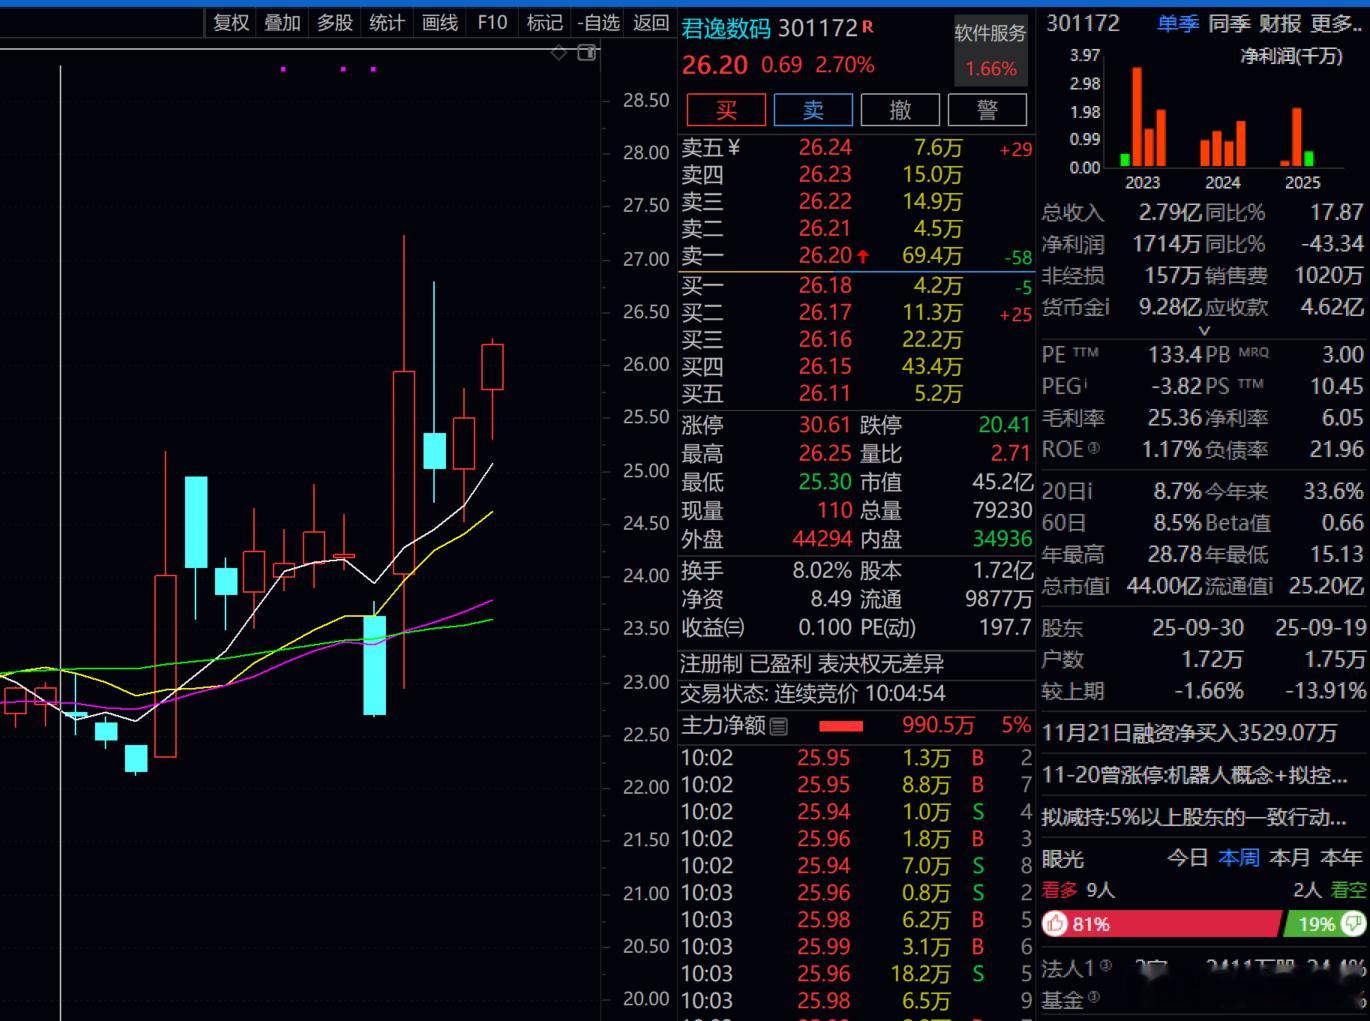Vote 看空 bearish label

point(1347,889)
